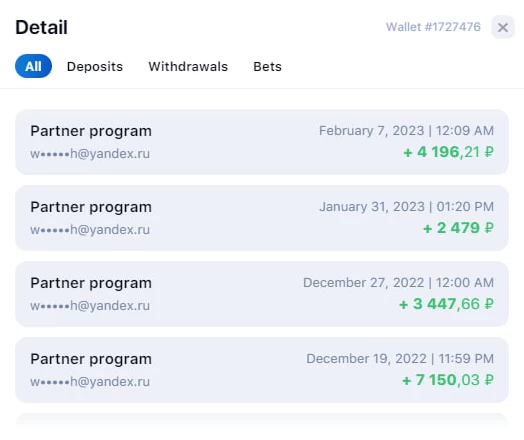Show the Bets tab

tap(267, 66)
